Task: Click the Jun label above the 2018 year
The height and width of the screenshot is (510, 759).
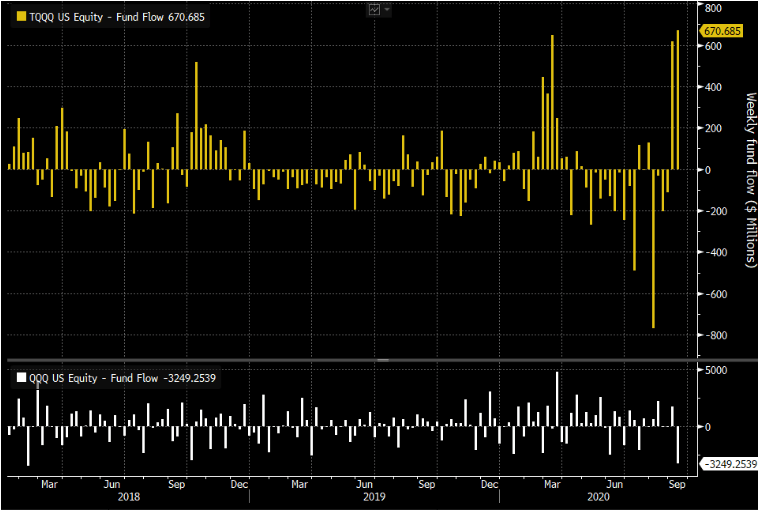Action: (x=112, y=484)
